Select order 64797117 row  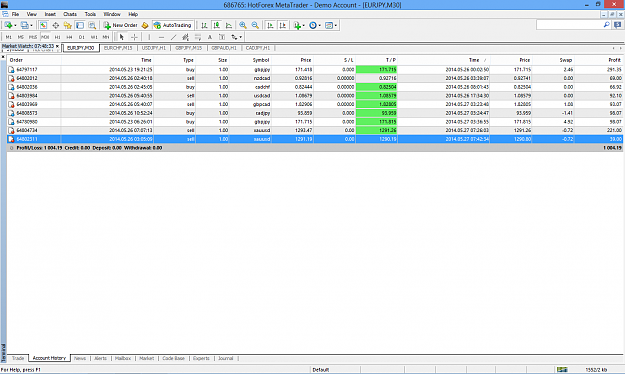(315, 69)
